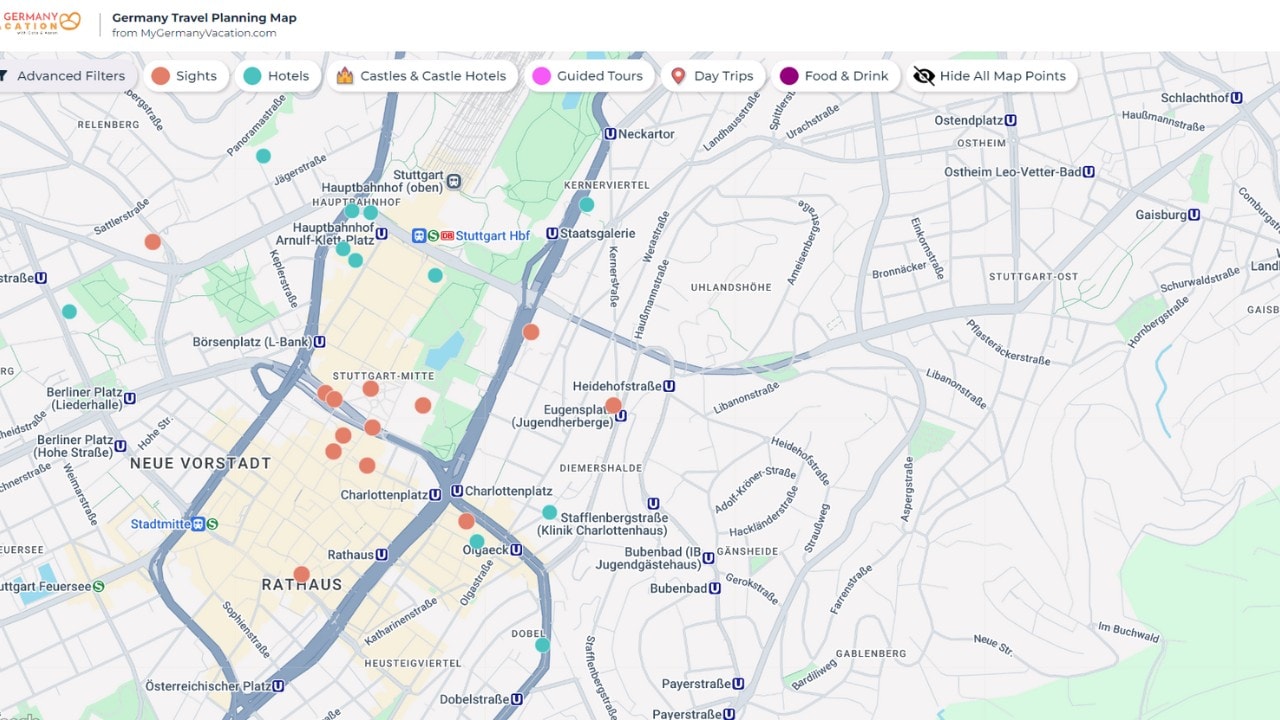This screenshot has height=720, width=1280.
Task: Select the Day Trips filter
Action: [x=711, y=76]
